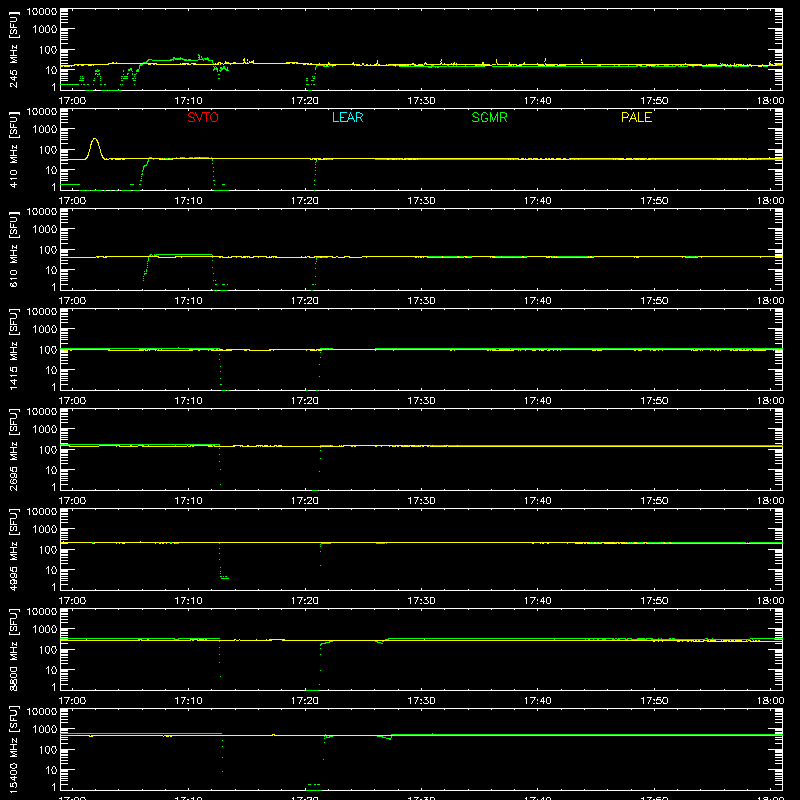Click 17:20 tick label under 2695 MHz plot
Screen dimensions: 800x800
[x=305, y=501]
